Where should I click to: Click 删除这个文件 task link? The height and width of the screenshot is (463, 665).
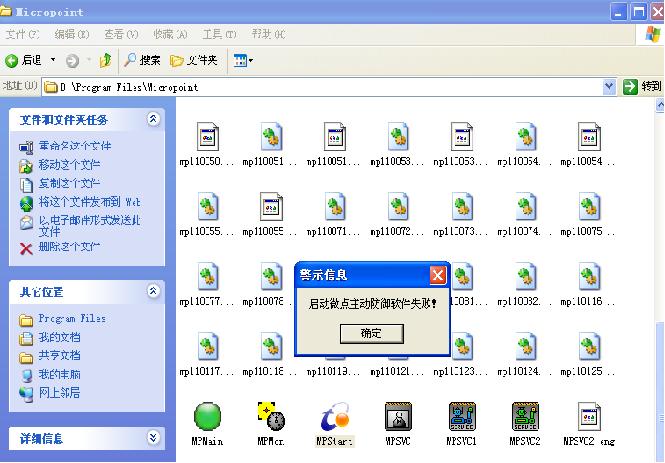(x=69, y=246)
